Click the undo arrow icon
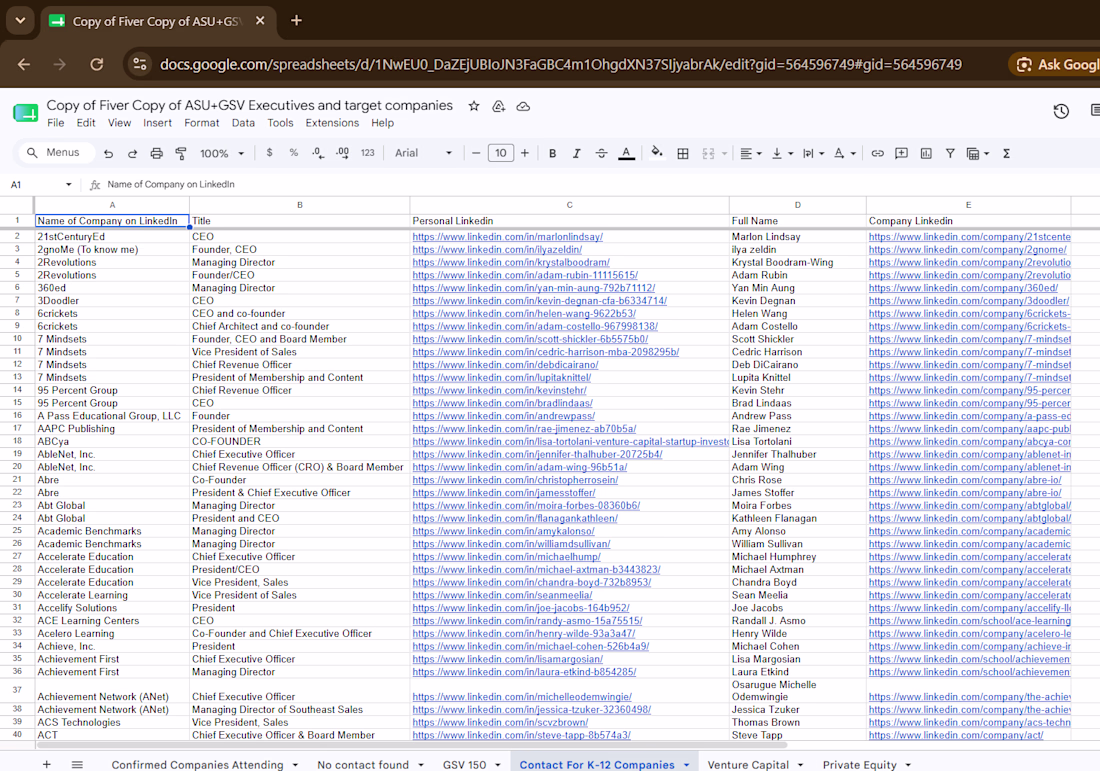This screenshot has height=771, width=1100. [108, 153]
